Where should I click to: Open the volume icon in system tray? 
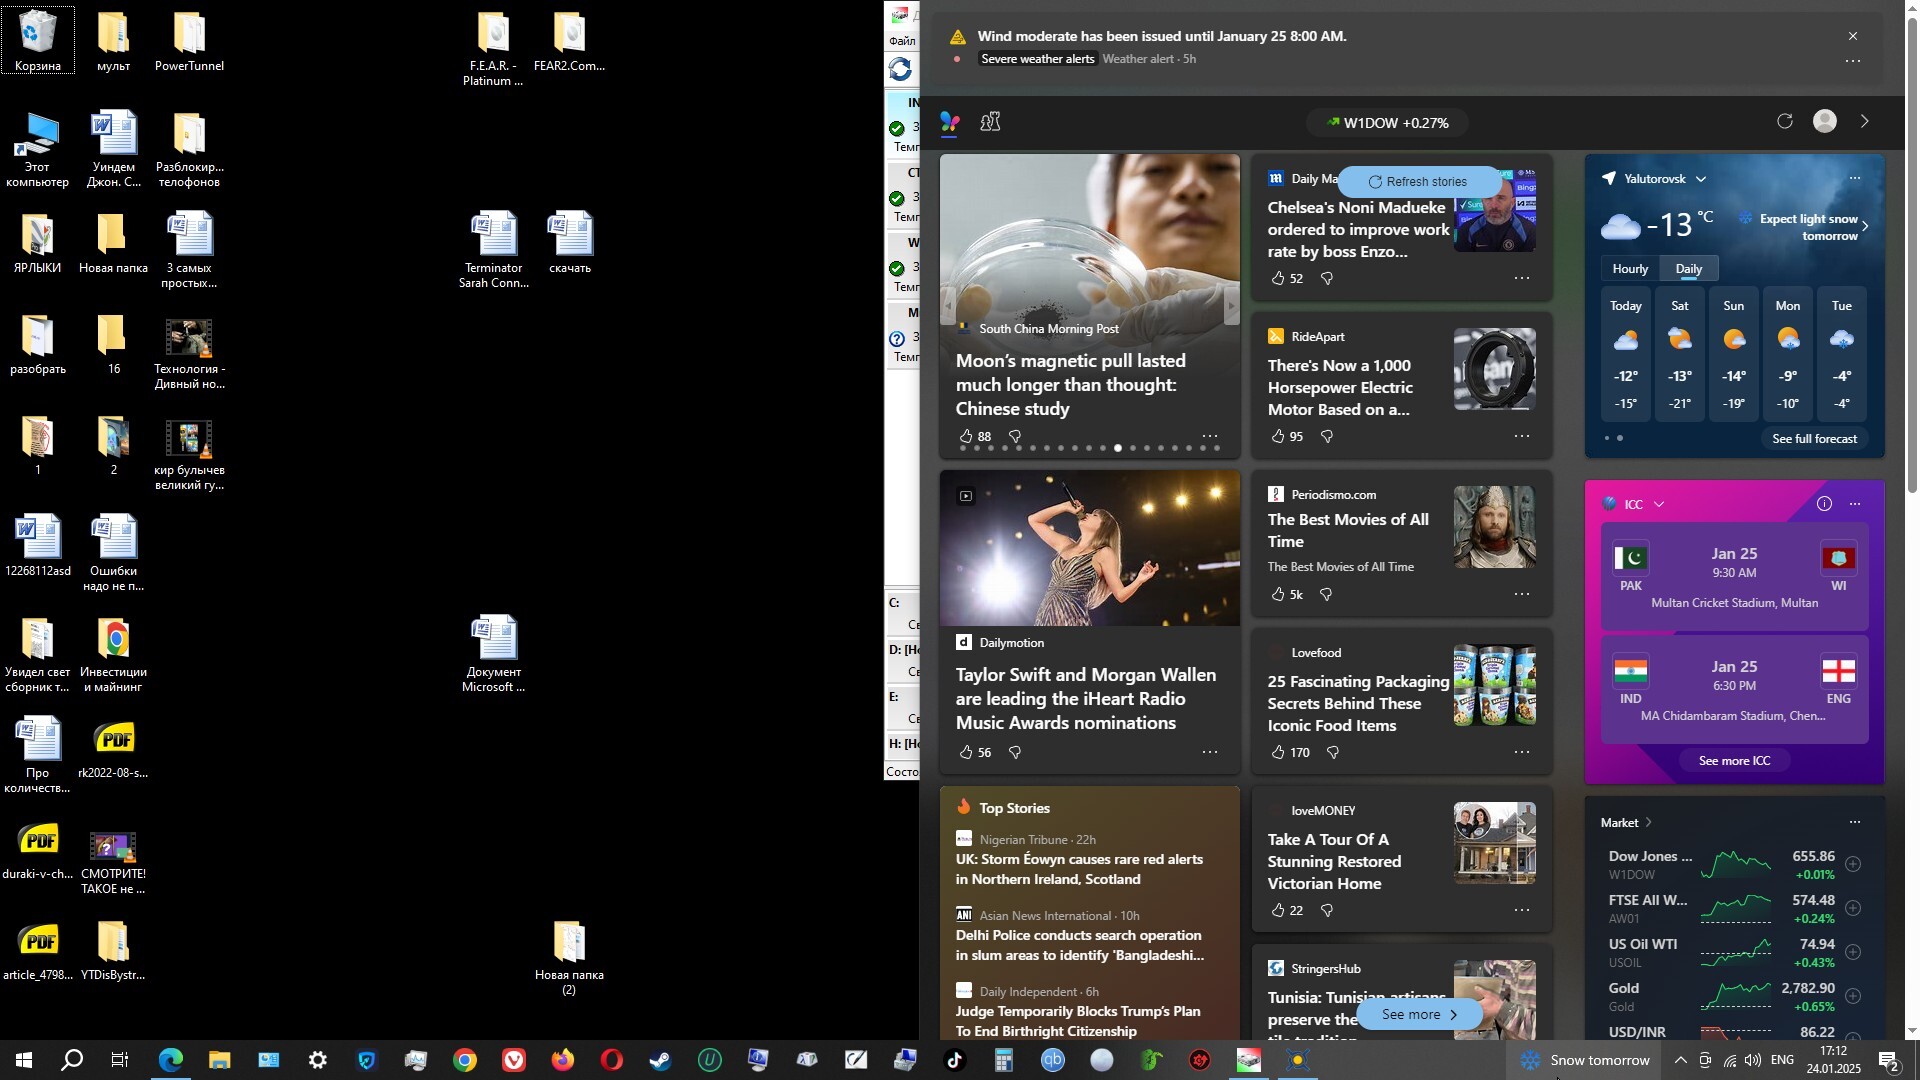click(x=1753, y=1061)
